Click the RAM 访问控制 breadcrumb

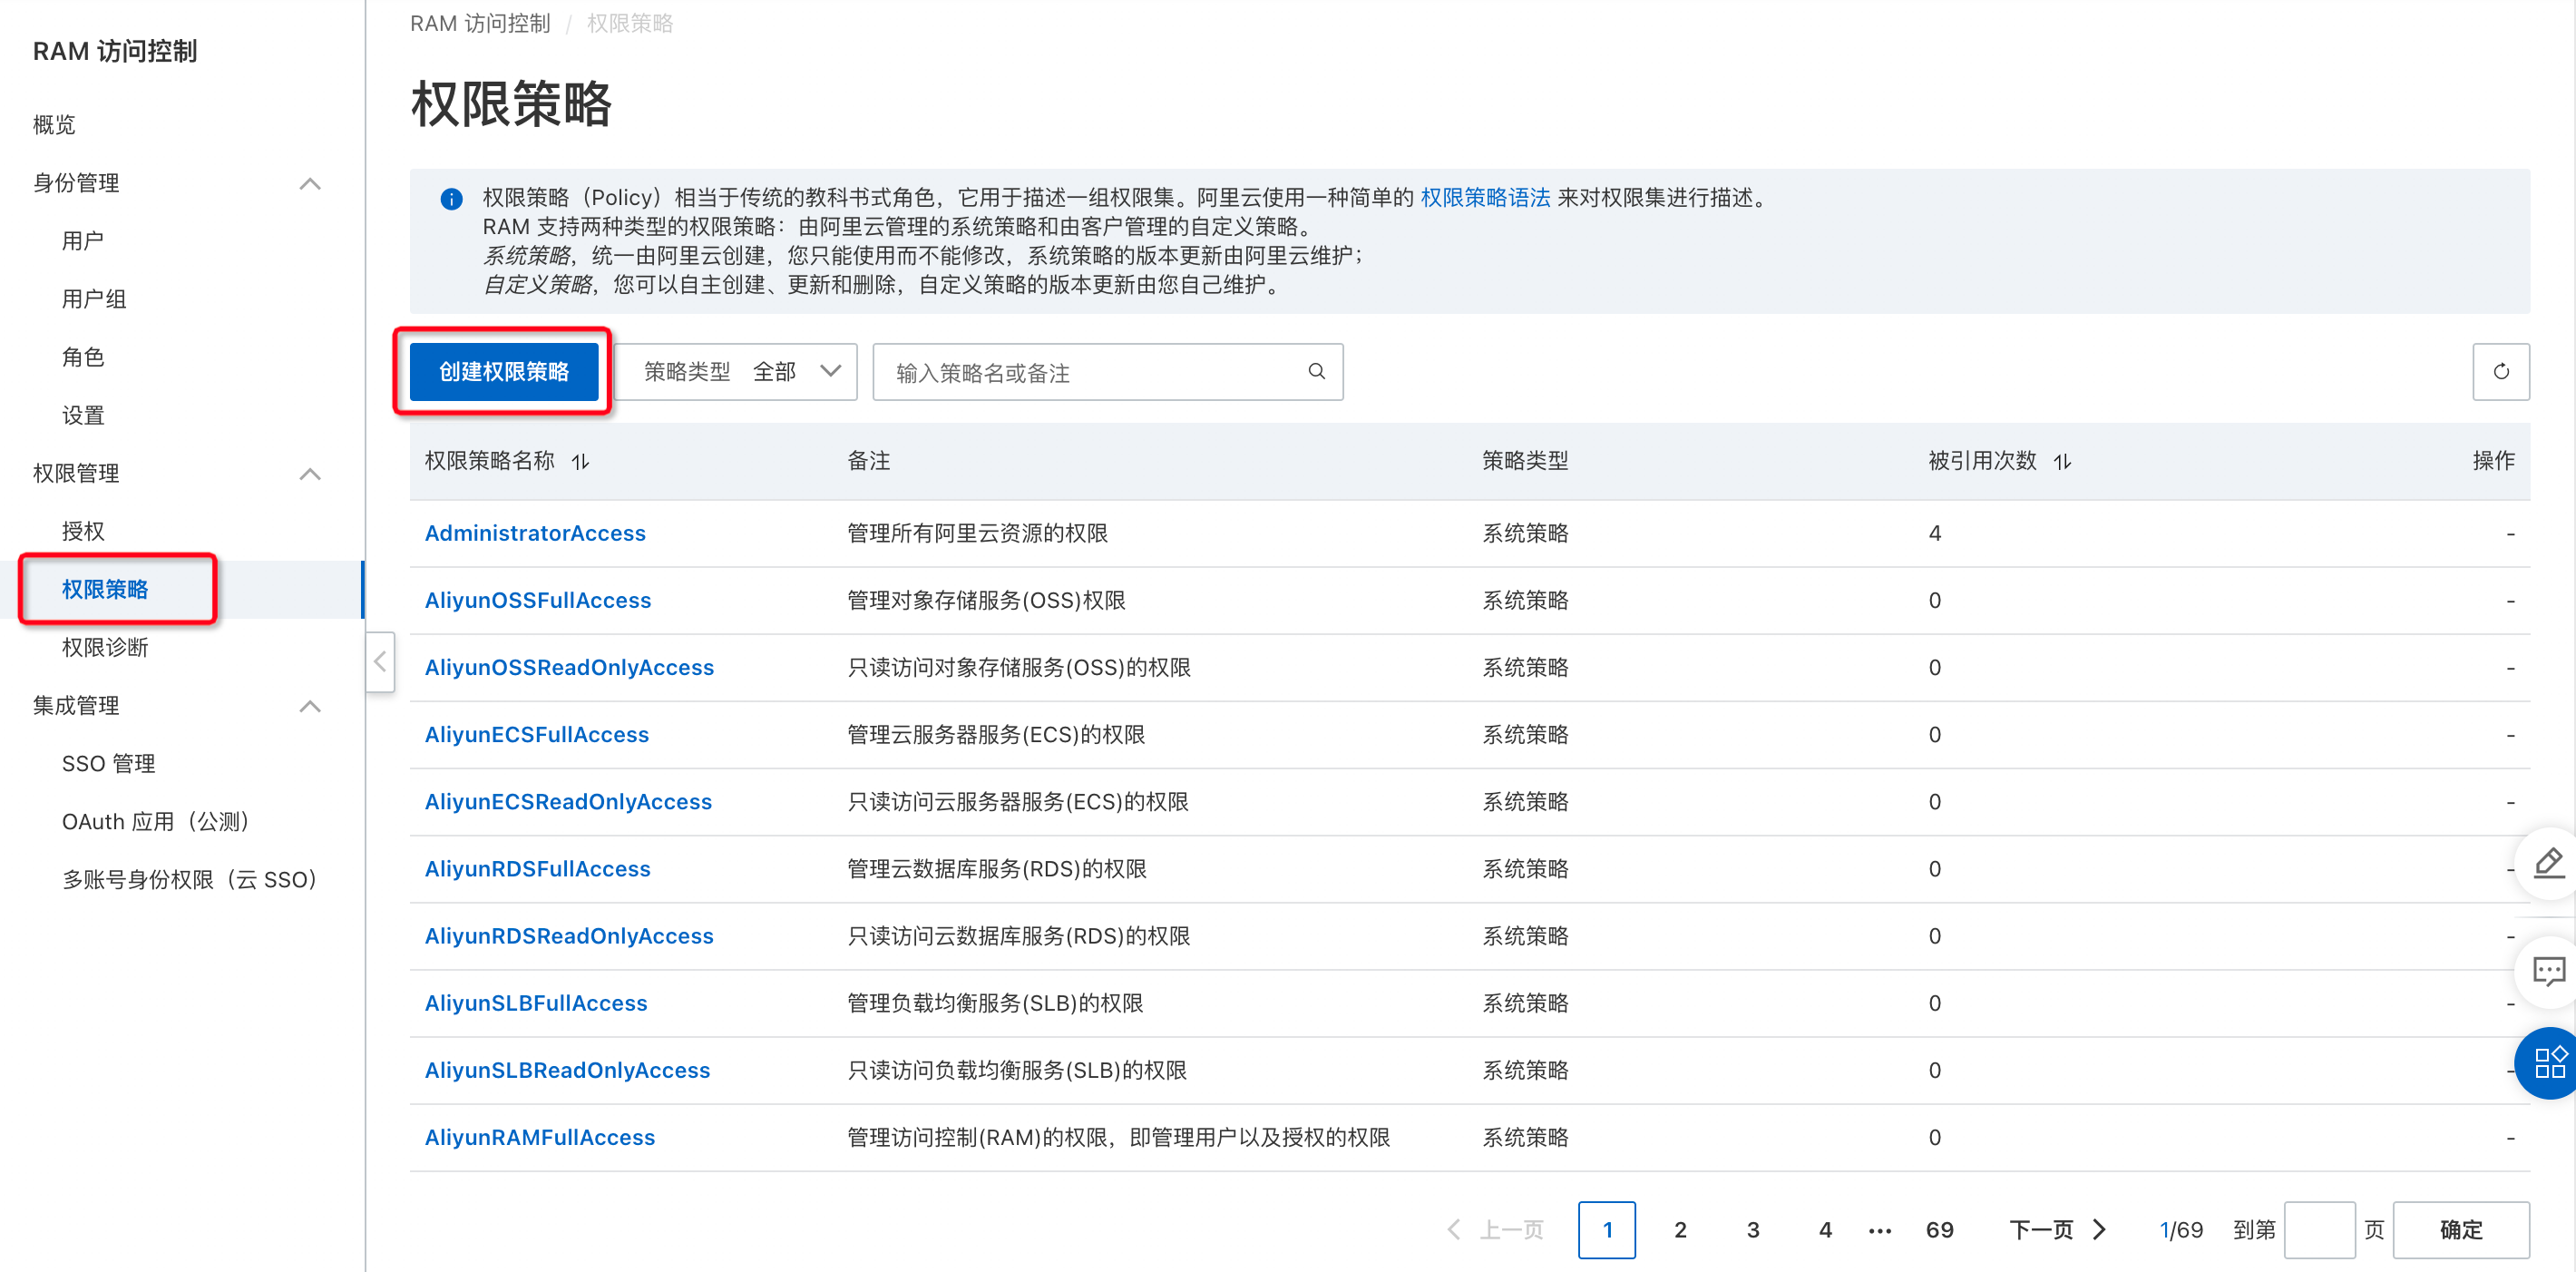(x=480, y=23)
